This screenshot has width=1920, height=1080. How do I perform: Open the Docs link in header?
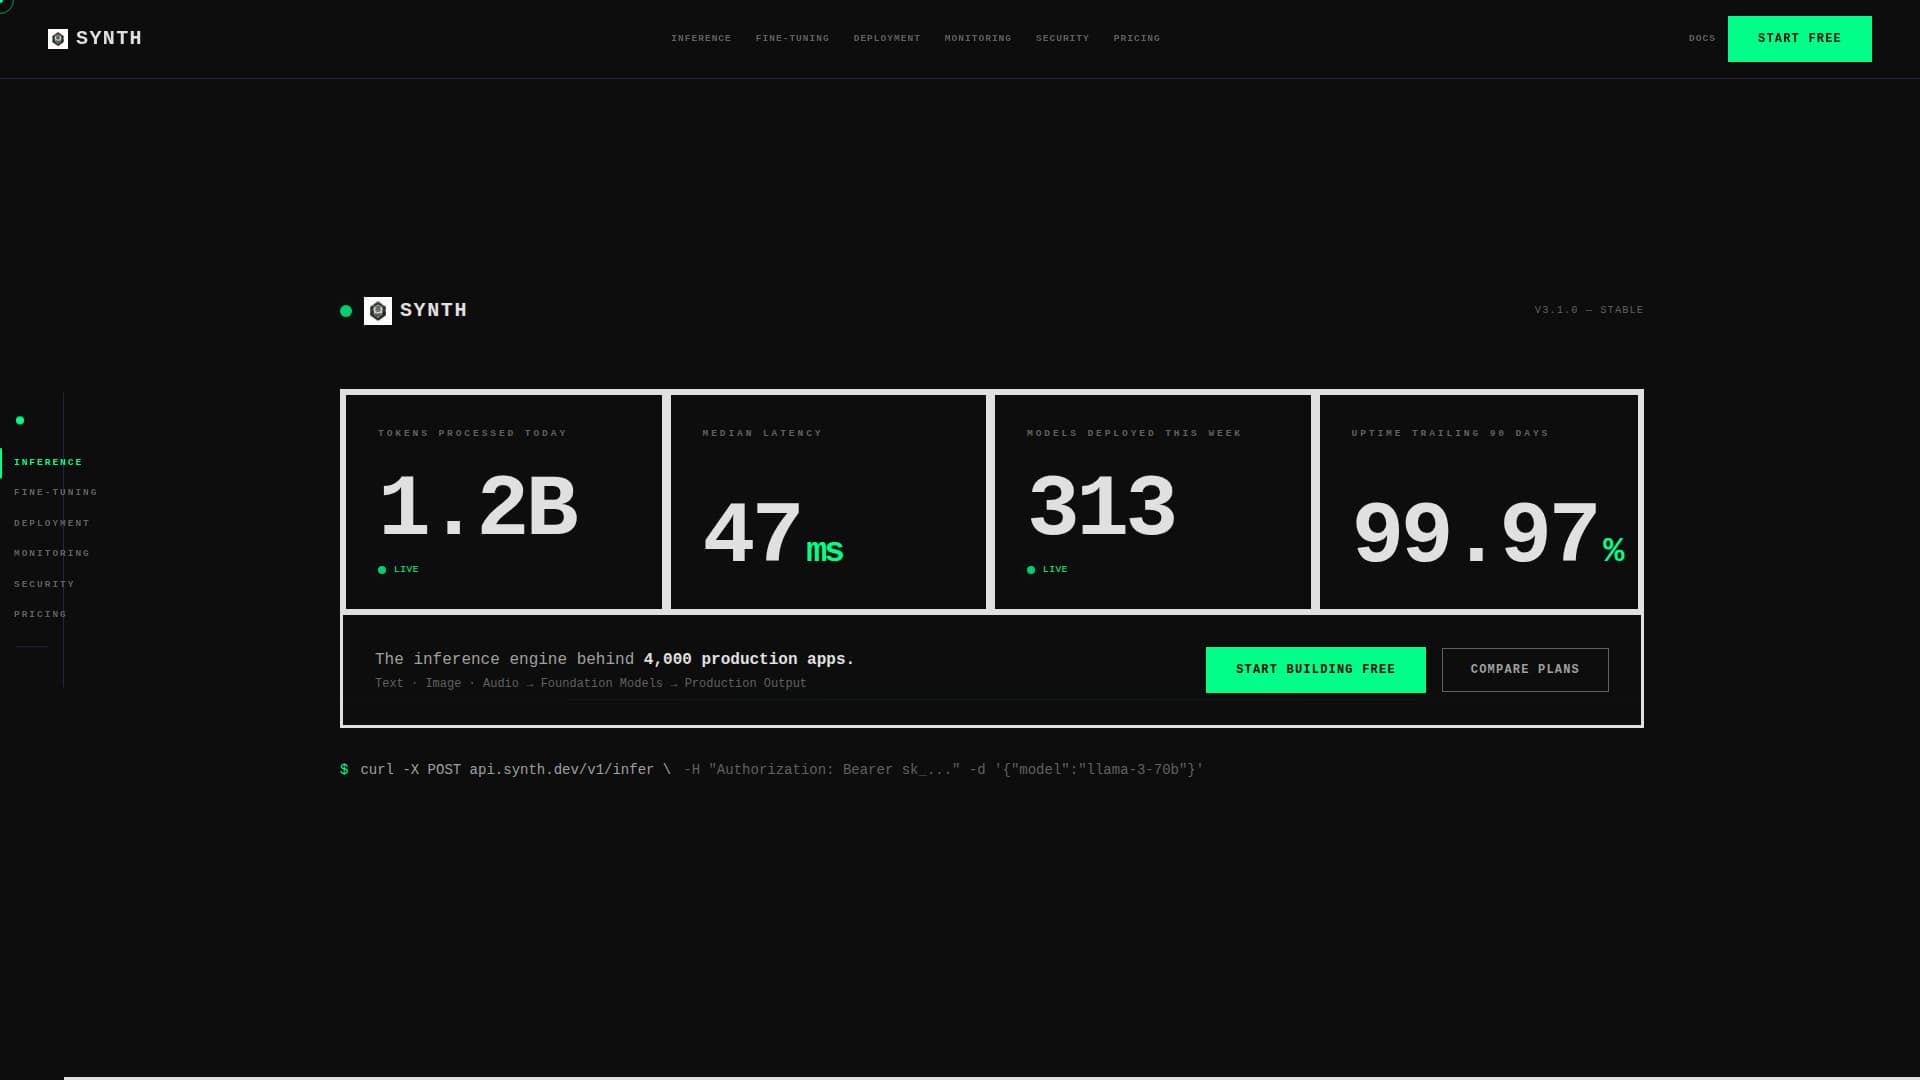[x=1702, y=38]
